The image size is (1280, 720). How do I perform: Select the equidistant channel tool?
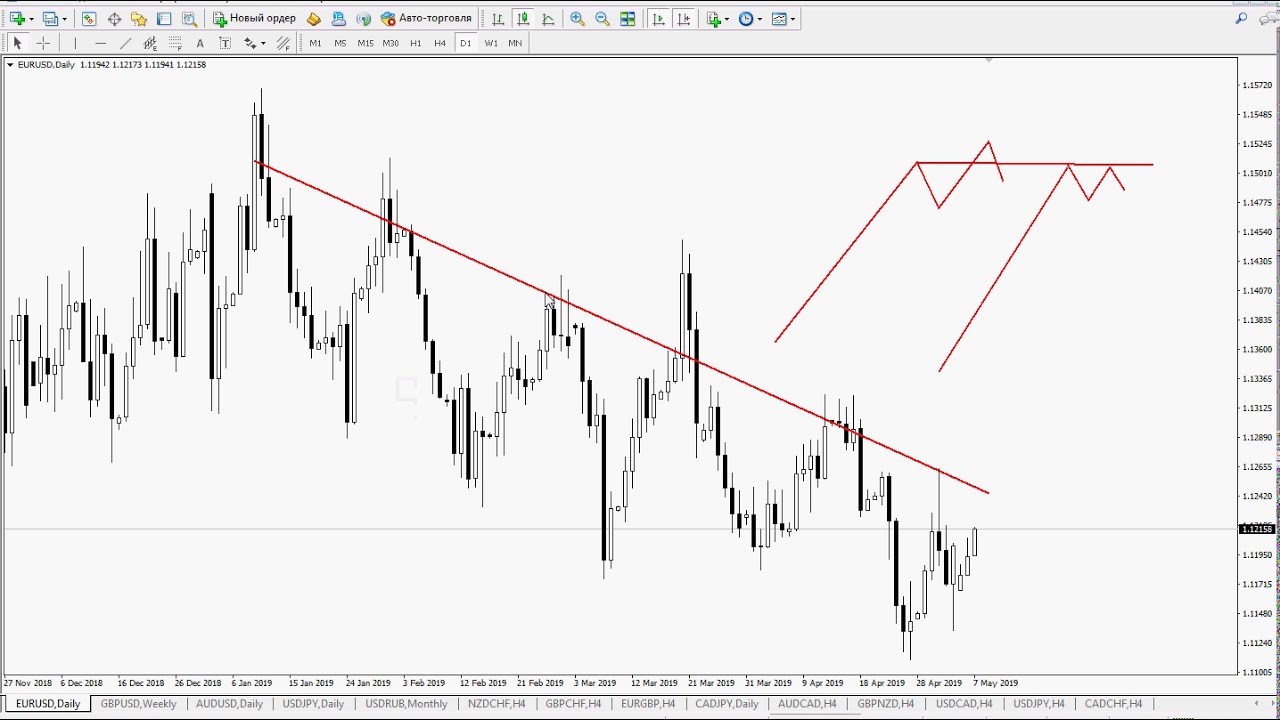pos(150,43)
